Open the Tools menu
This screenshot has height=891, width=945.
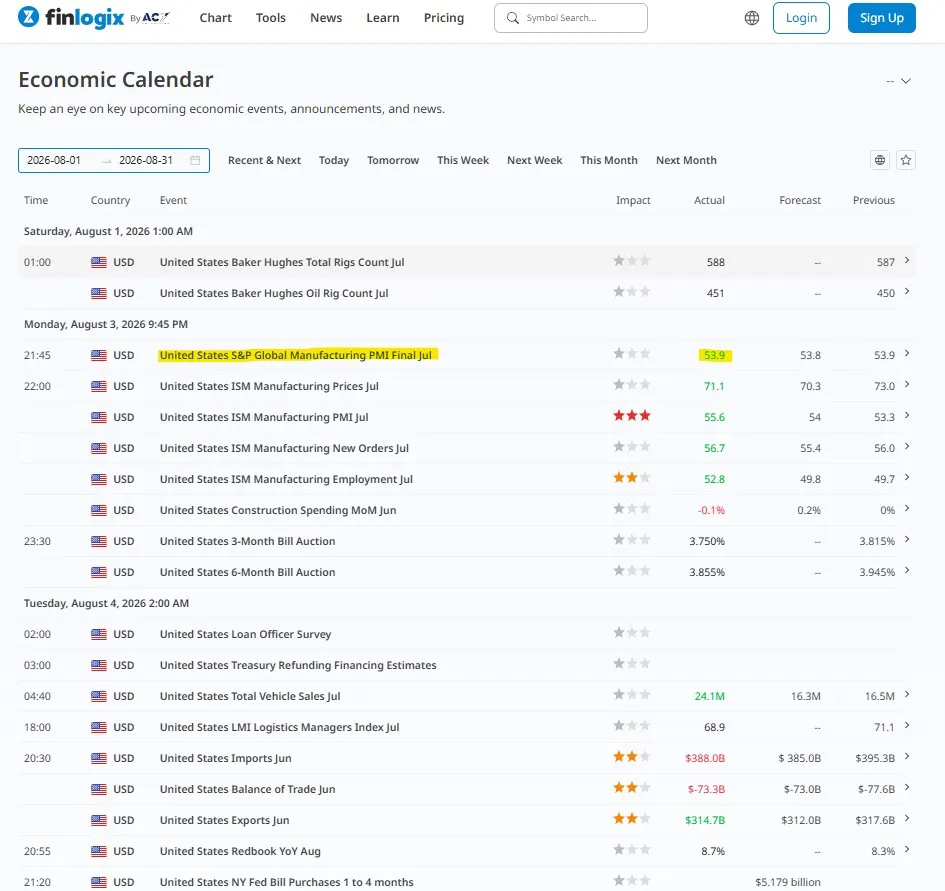(271, 18)
